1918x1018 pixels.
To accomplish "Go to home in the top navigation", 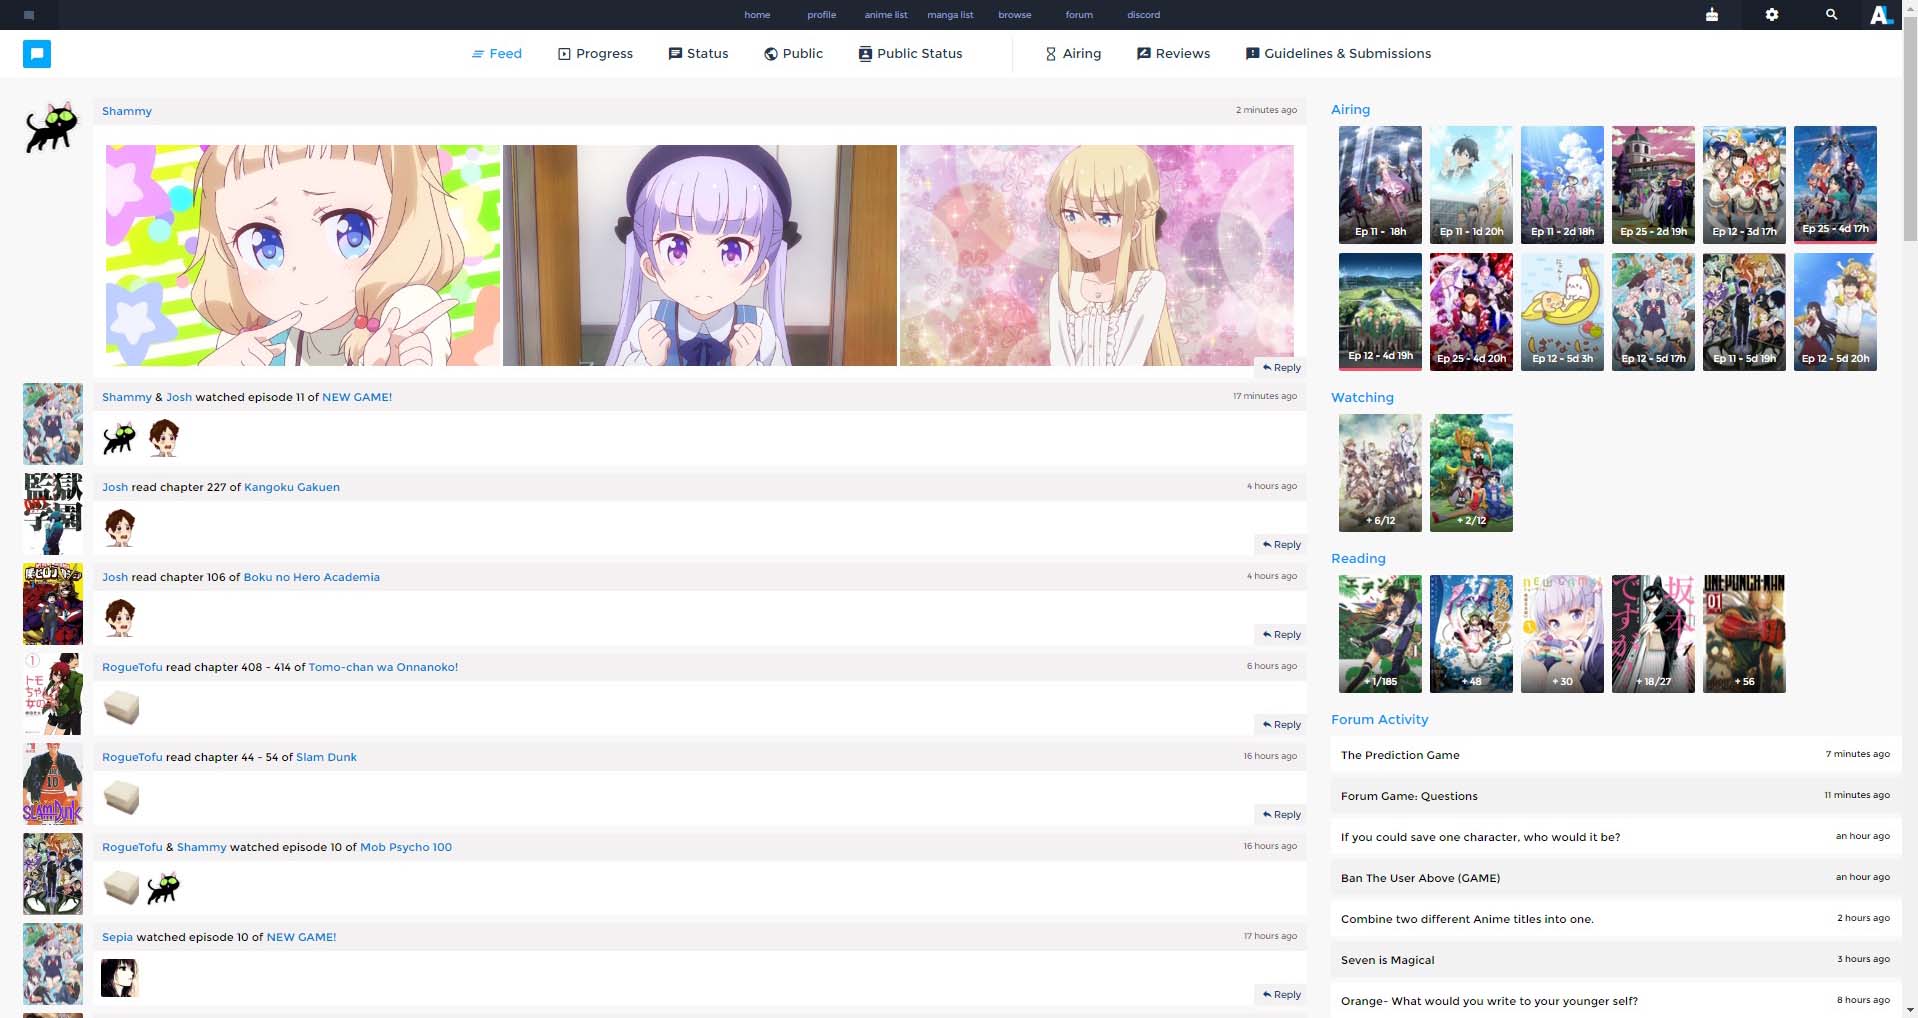I will (x=757, y=15).
